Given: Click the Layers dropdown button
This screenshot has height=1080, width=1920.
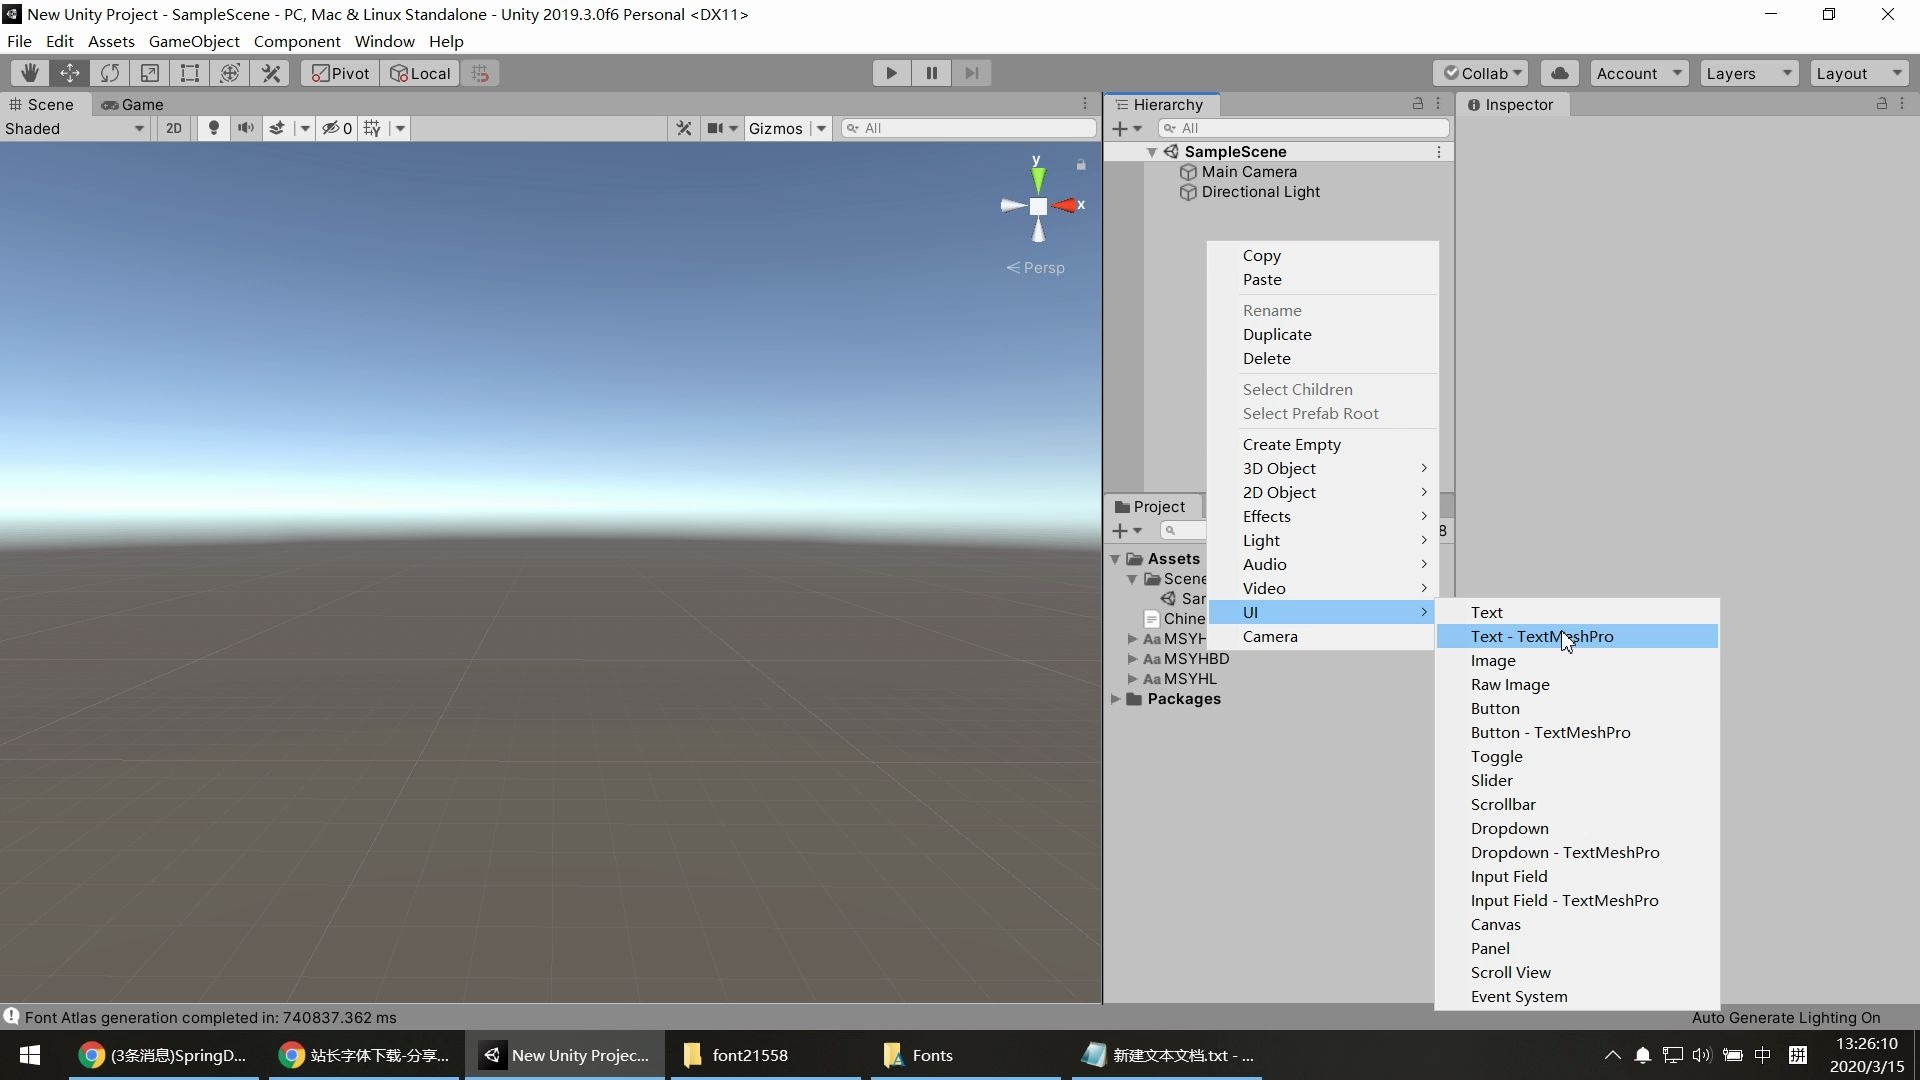Looking at the screenshot, I should tap(1747, 73).
